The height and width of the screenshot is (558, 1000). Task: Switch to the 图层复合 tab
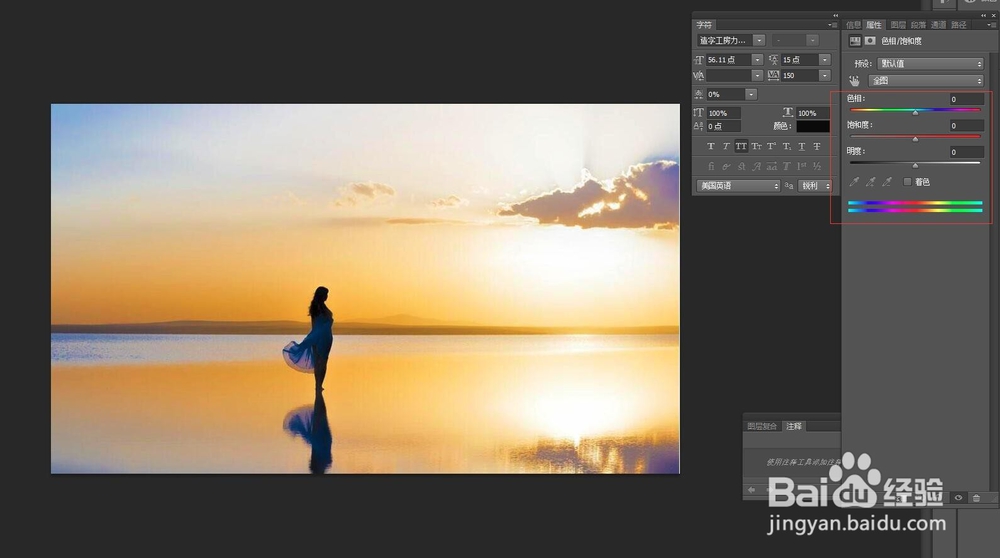pos(762,426)
